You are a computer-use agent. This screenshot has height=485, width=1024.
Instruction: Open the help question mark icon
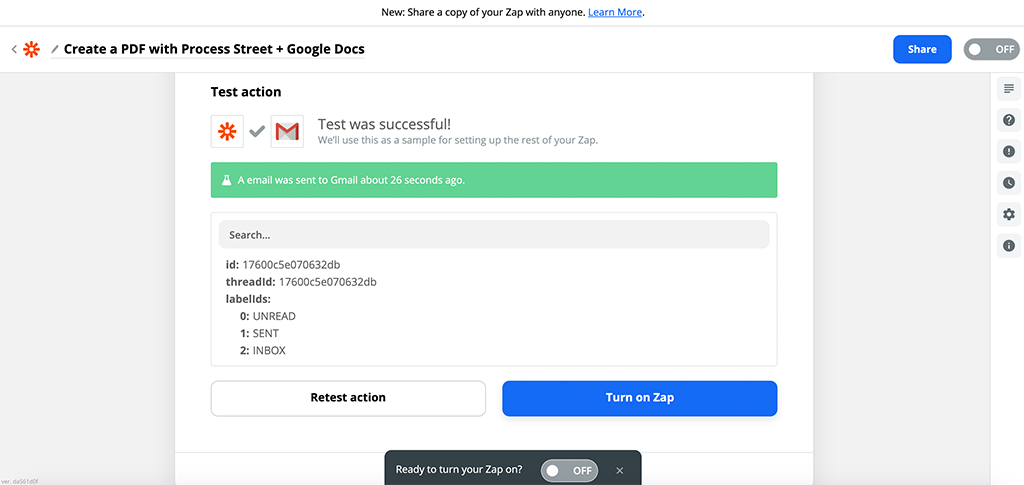point(1008,120)
